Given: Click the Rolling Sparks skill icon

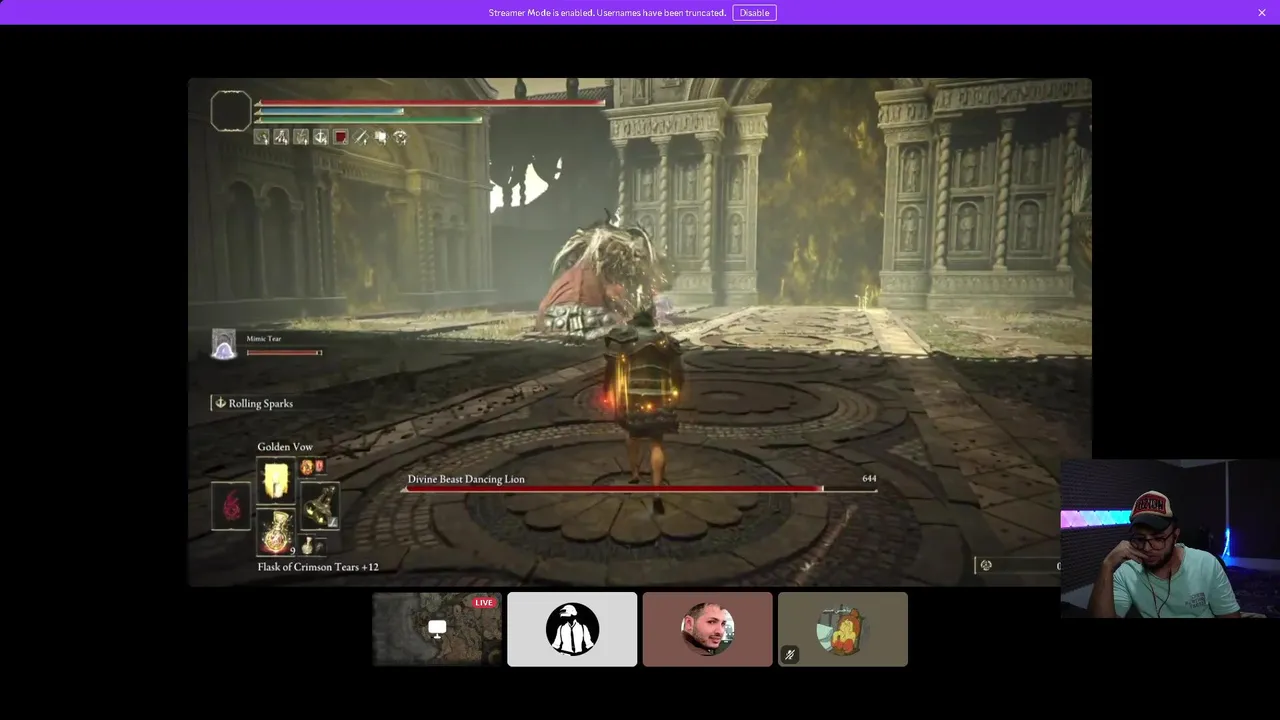Looking at the screenshot, I should click(x=220, y=403).
